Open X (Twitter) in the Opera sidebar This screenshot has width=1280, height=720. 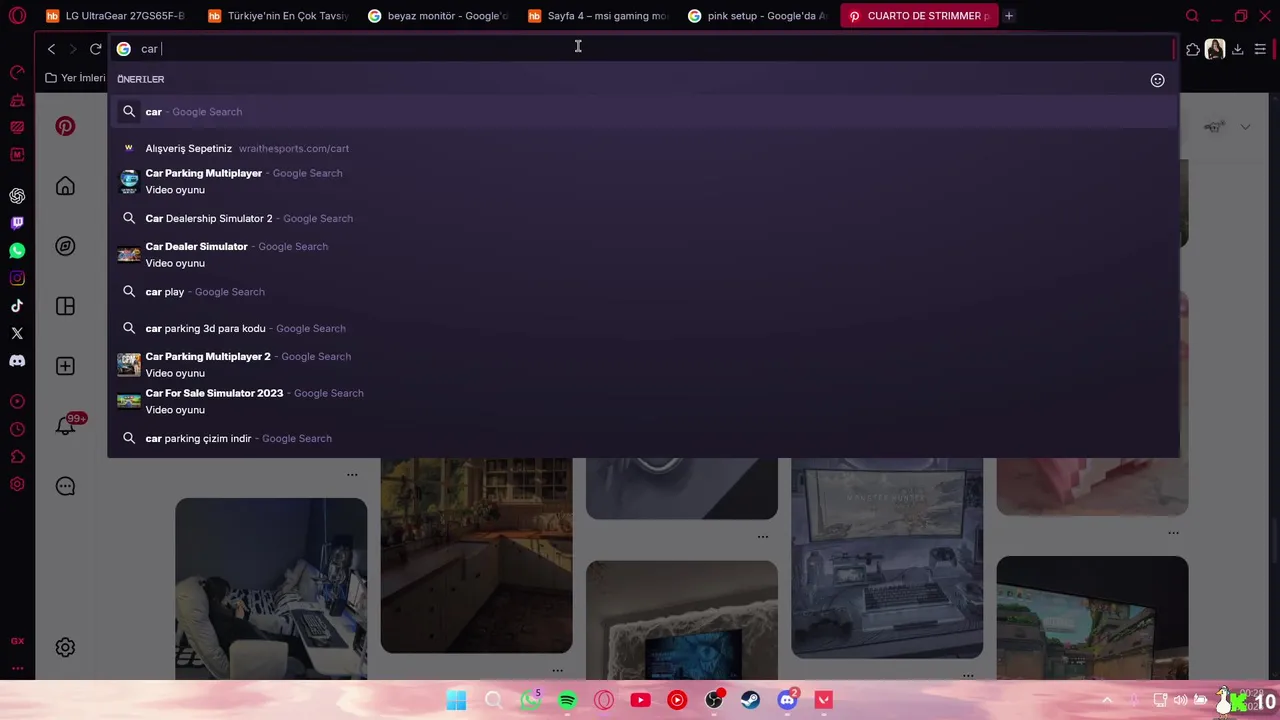(17, 333)
